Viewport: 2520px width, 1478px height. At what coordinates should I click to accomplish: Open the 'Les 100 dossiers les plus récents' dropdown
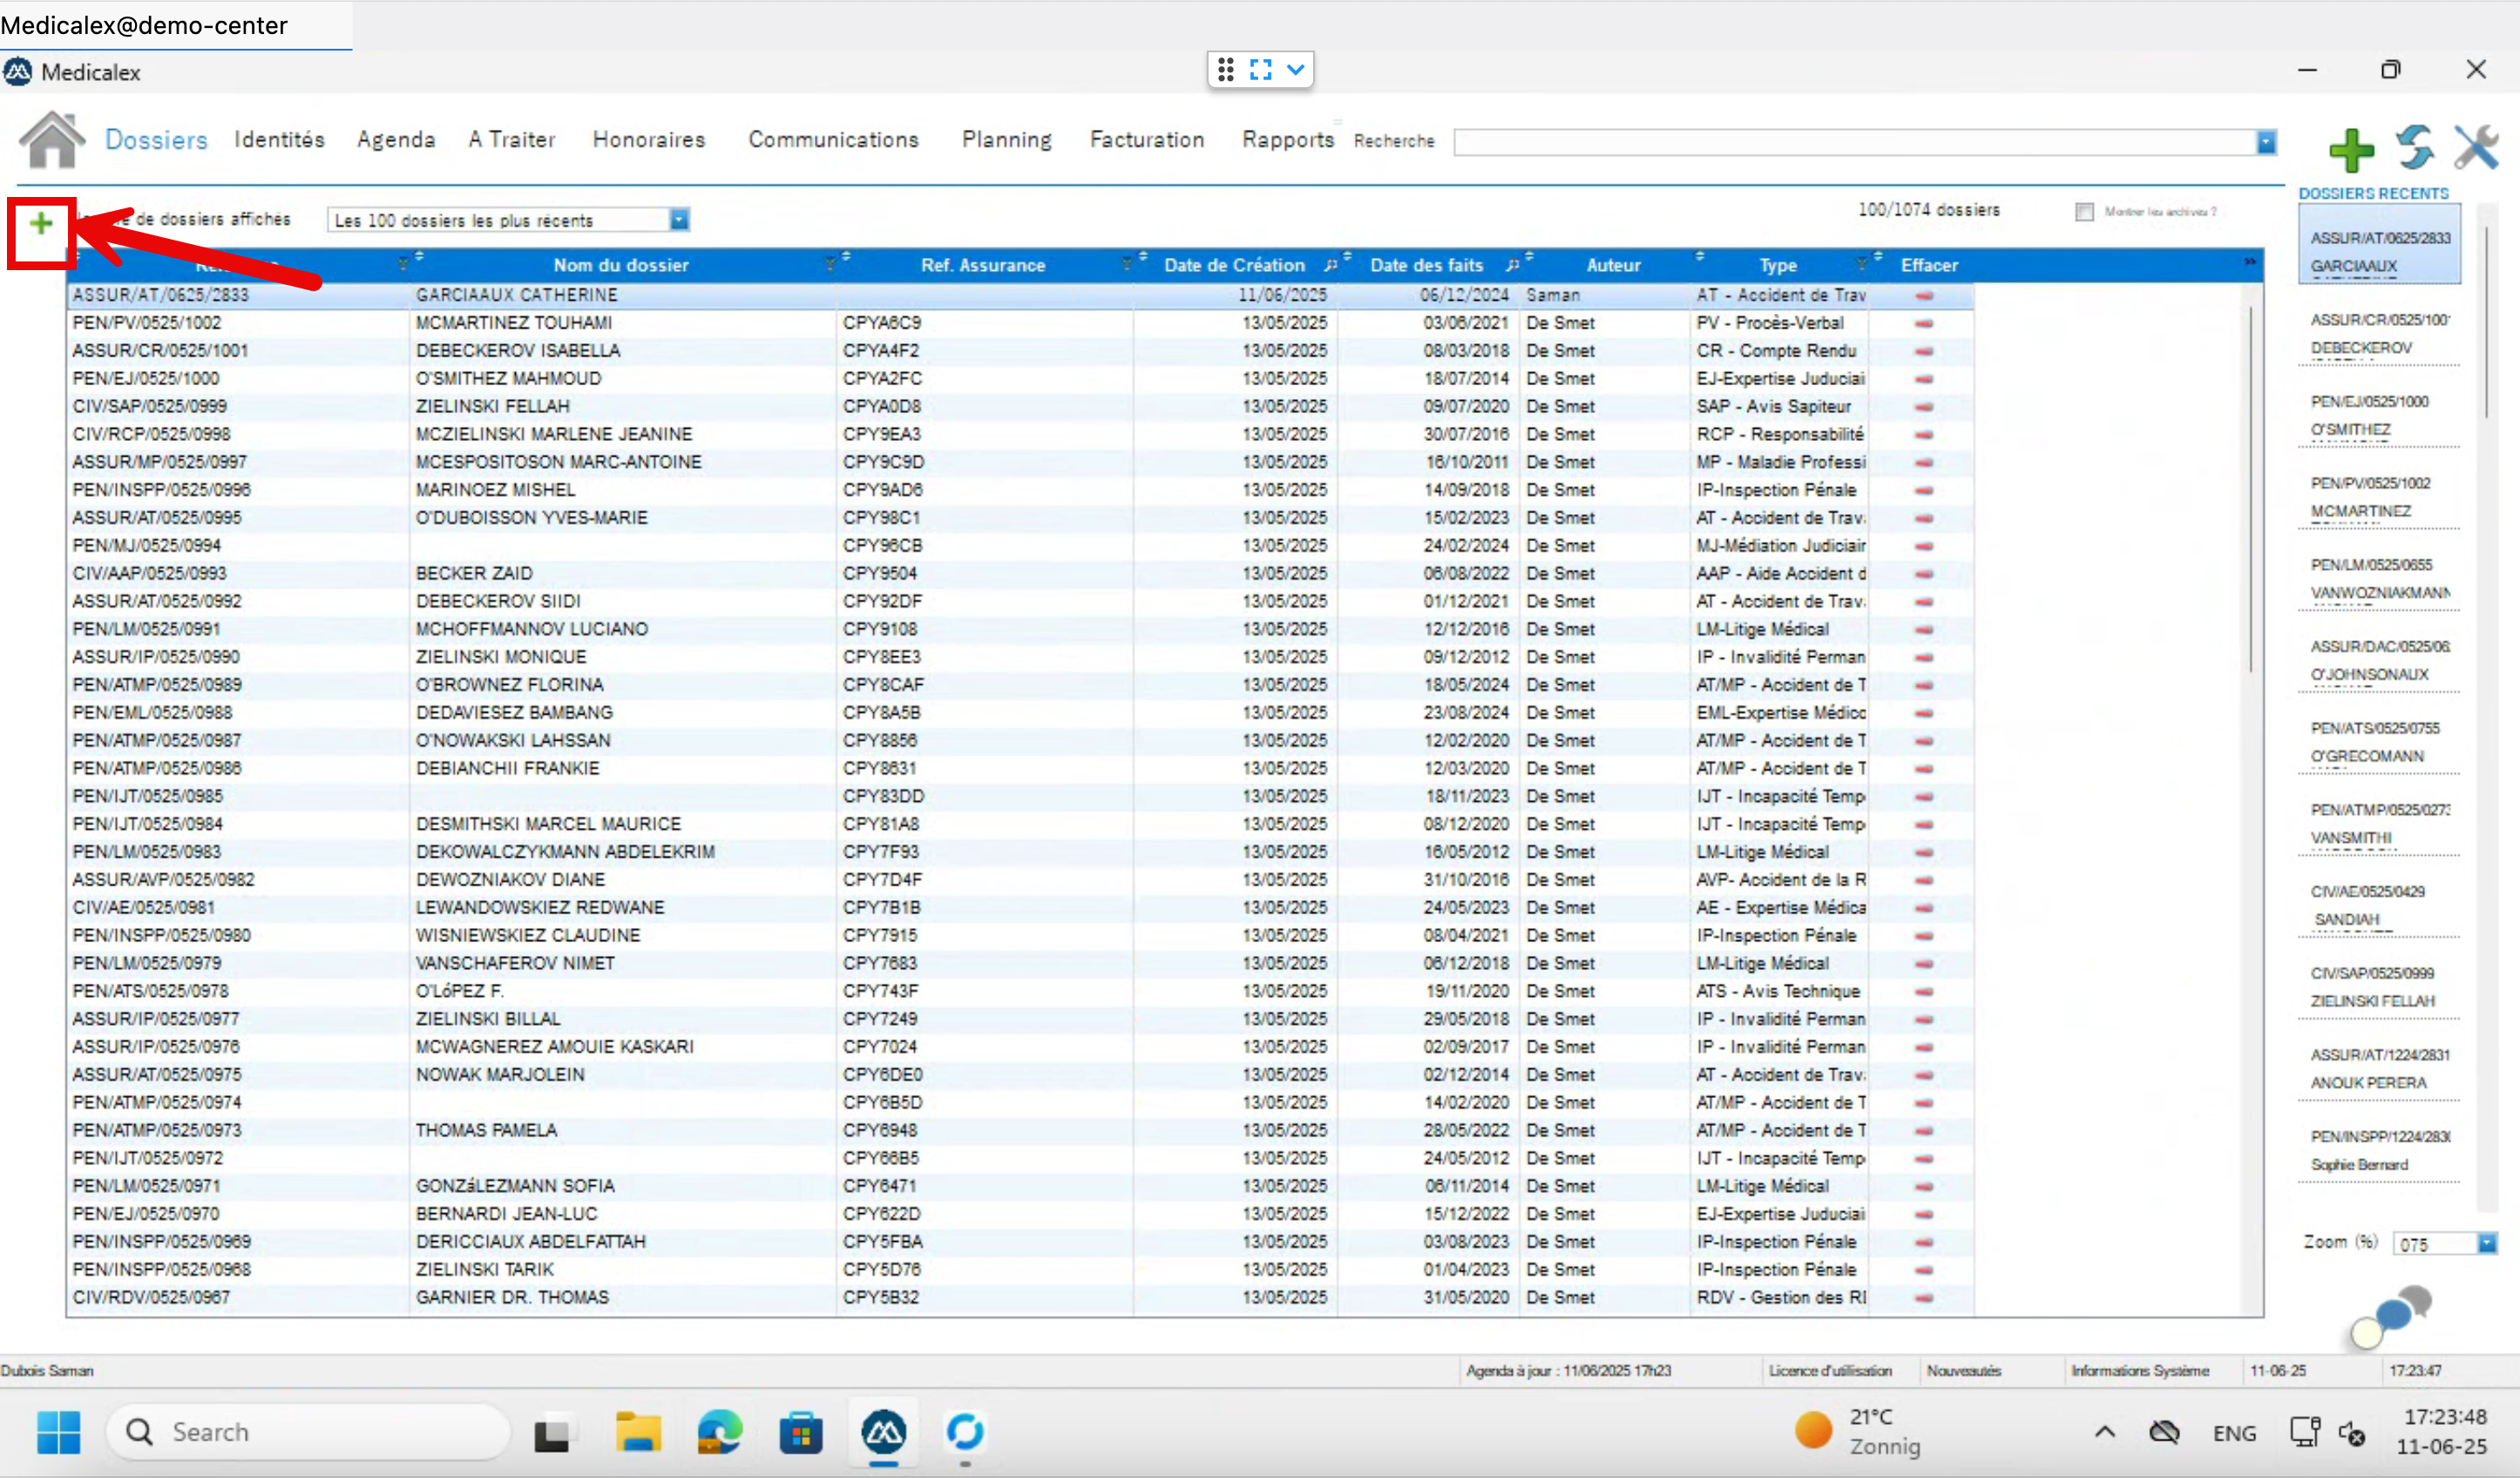[x=679, y=220]
